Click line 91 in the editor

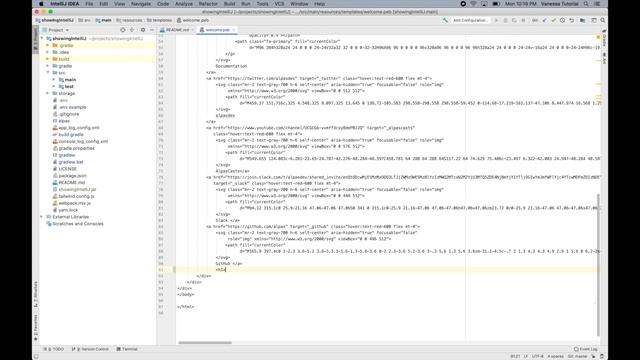388,270
